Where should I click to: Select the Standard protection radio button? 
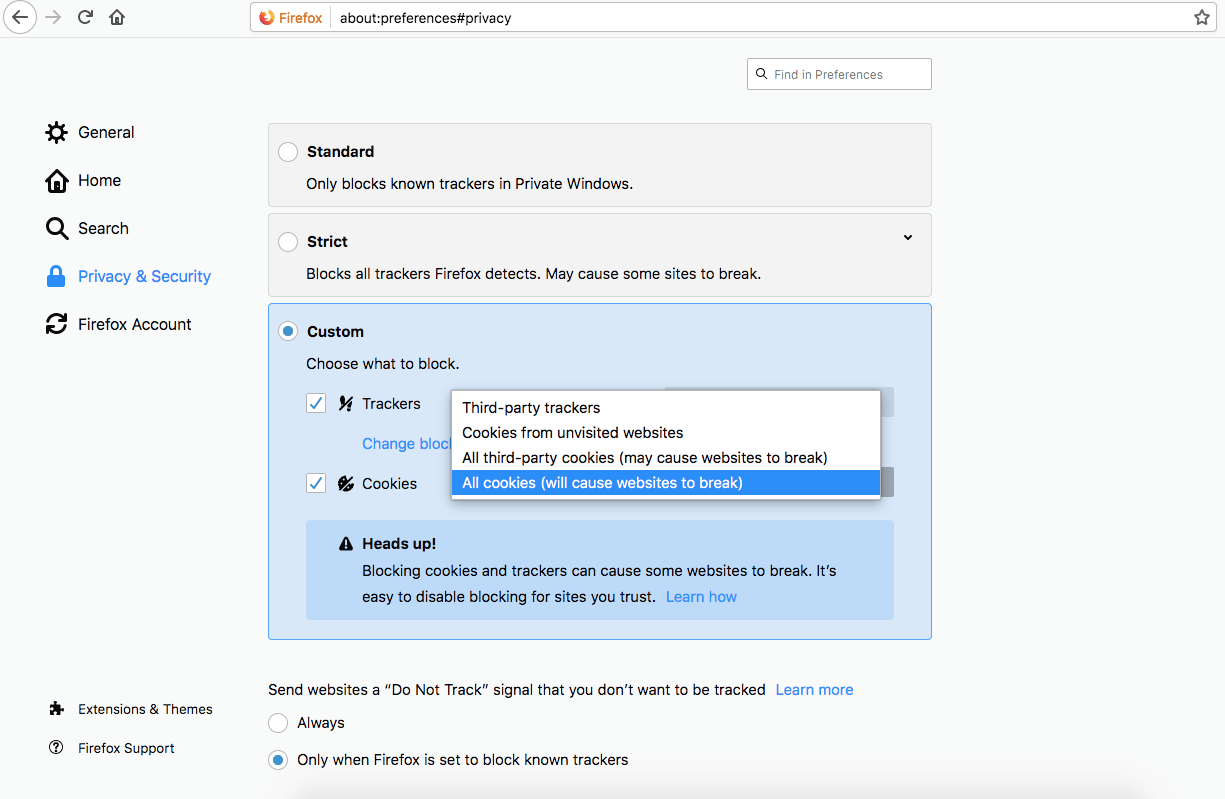[x=288, y=152]
